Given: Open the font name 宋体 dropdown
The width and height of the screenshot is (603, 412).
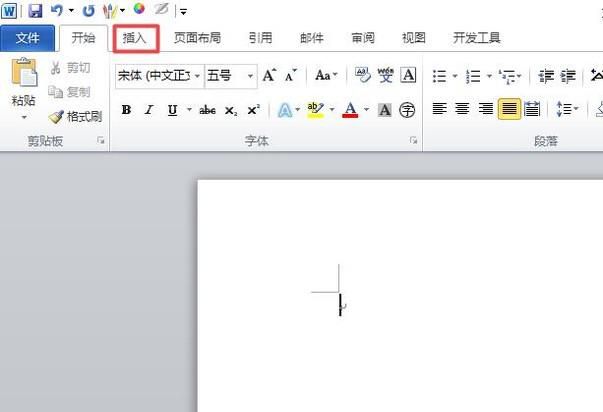Looking at the screenshot, I should tap(197, 76).
